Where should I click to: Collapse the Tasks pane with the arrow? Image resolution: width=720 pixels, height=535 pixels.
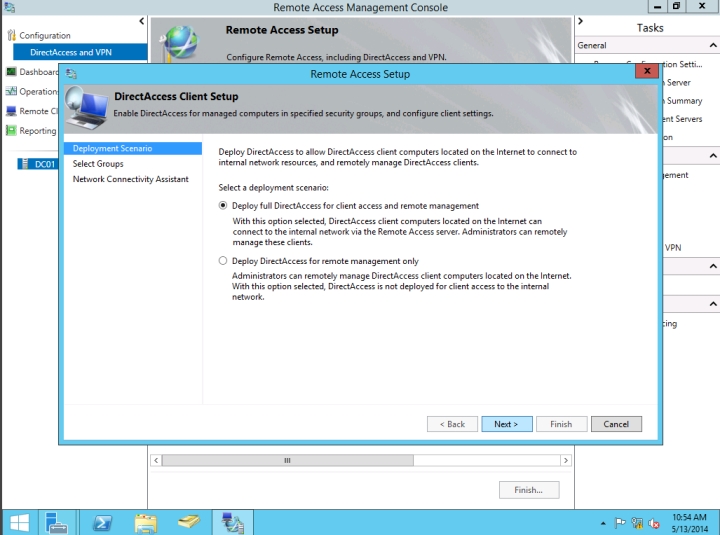[x=581, y=21]
